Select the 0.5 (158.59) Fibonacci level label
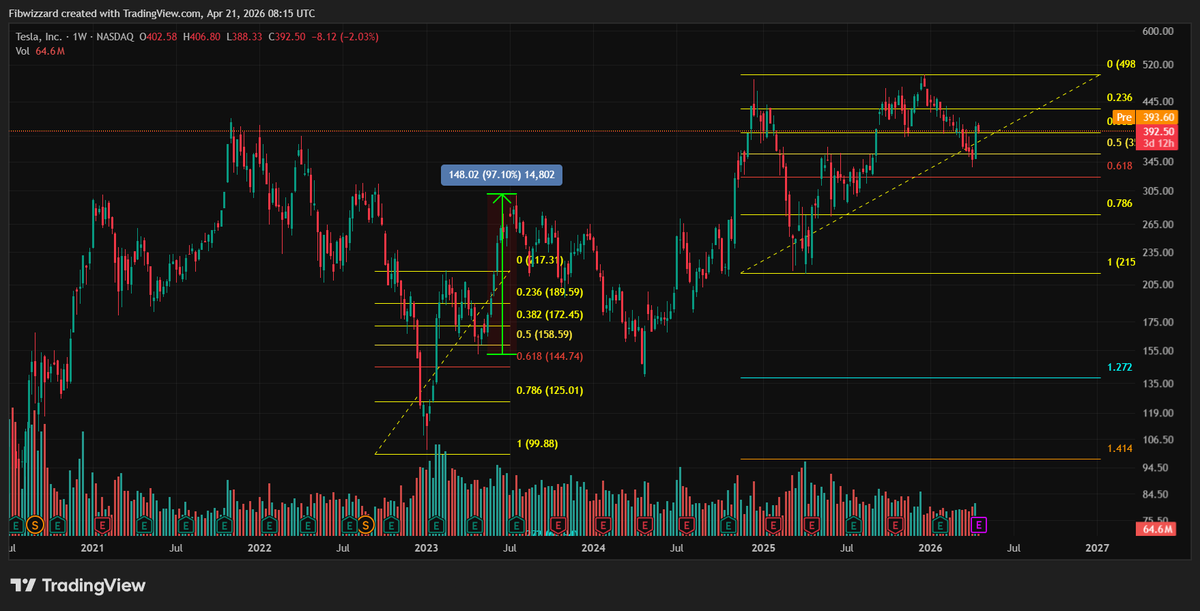1200x611 pixels. tap(545, 334)
